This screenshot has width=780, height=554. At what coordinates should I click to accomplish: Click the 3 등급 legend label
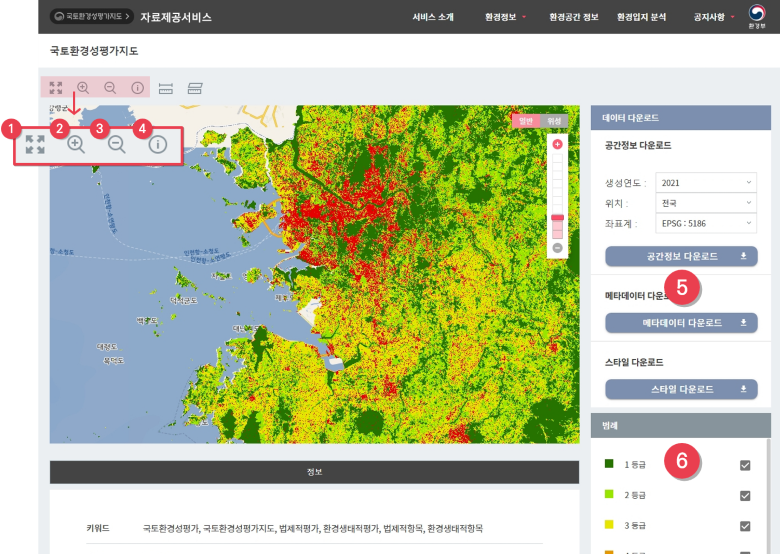coord(635,526)
